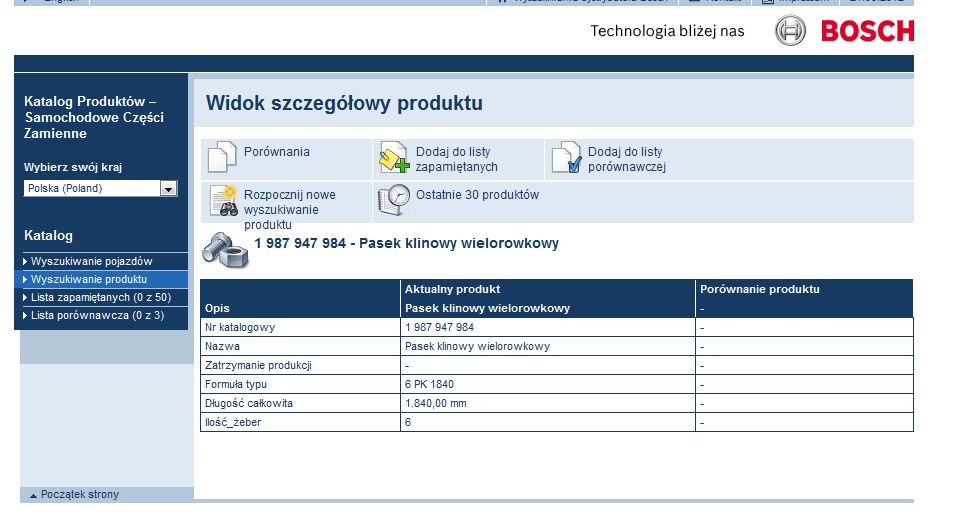Click Dodaj do listy porównawczej link
This screenshot has width=976, height=520.
pos(627,159)
